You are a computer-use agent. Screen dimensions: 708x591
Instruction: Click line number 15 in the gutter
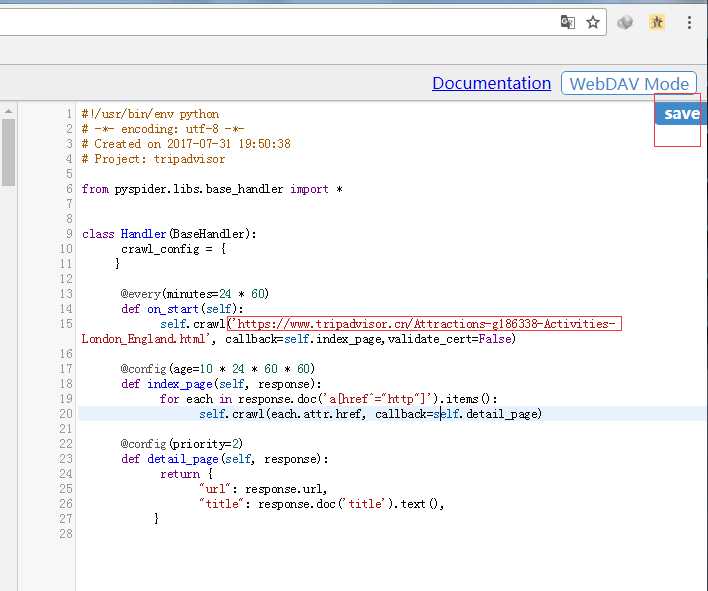coord(65,324)
